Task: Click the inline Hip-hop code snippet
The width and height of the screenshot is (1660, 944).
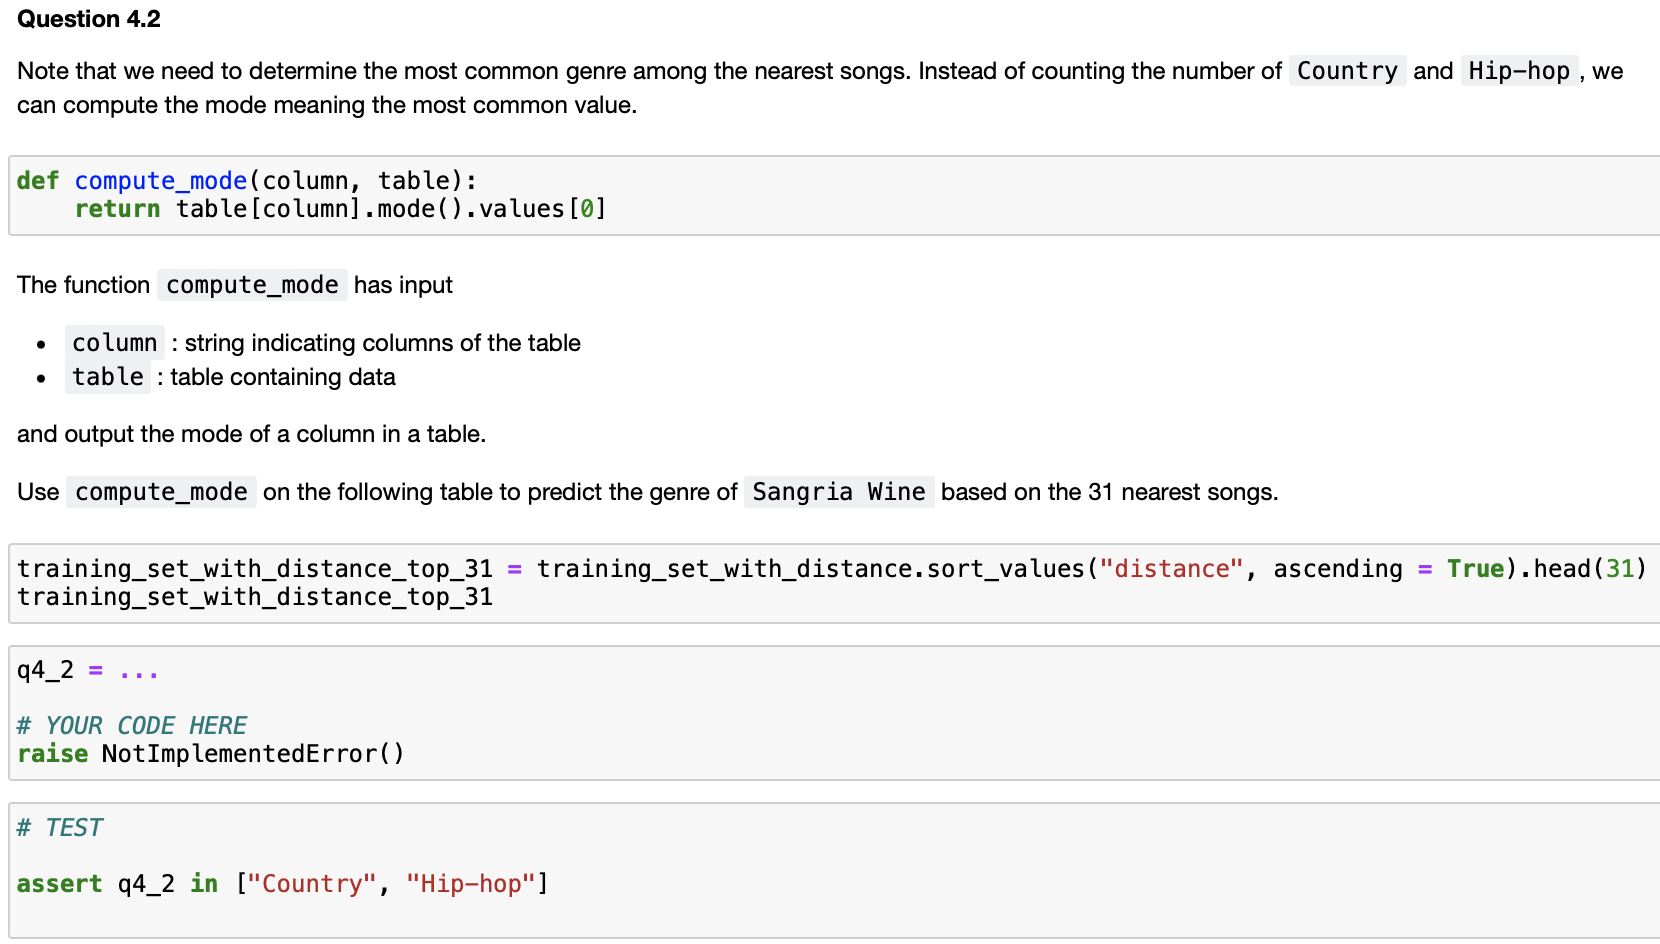Action: pos(1518,70)
